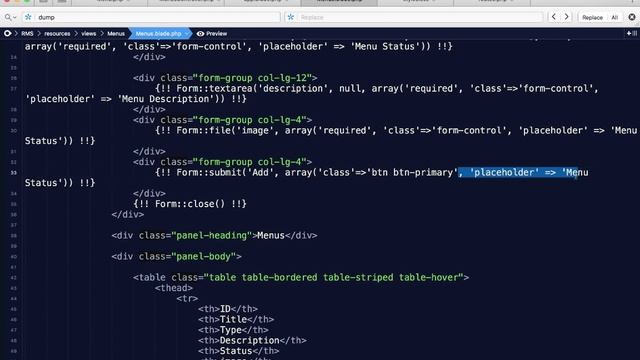Toggle the replace field's asterisk icon
Image resolution: width=640 pixels, height=360 pixels.
(291, 17)
